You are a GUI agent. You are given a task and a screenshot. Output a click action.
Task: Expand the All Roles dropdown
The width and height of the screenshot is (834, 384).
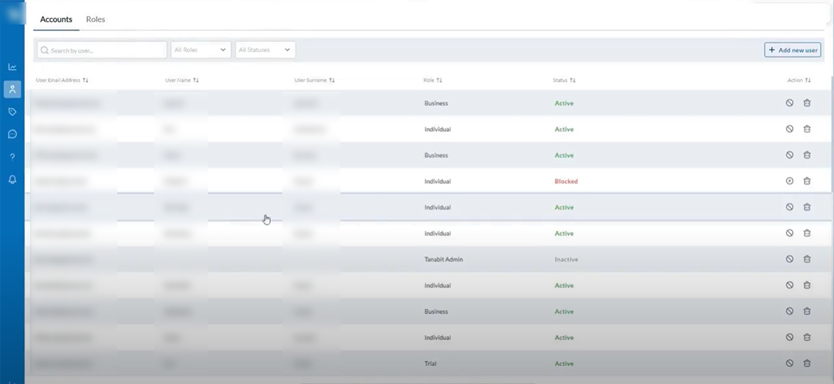tap(201, 50)
